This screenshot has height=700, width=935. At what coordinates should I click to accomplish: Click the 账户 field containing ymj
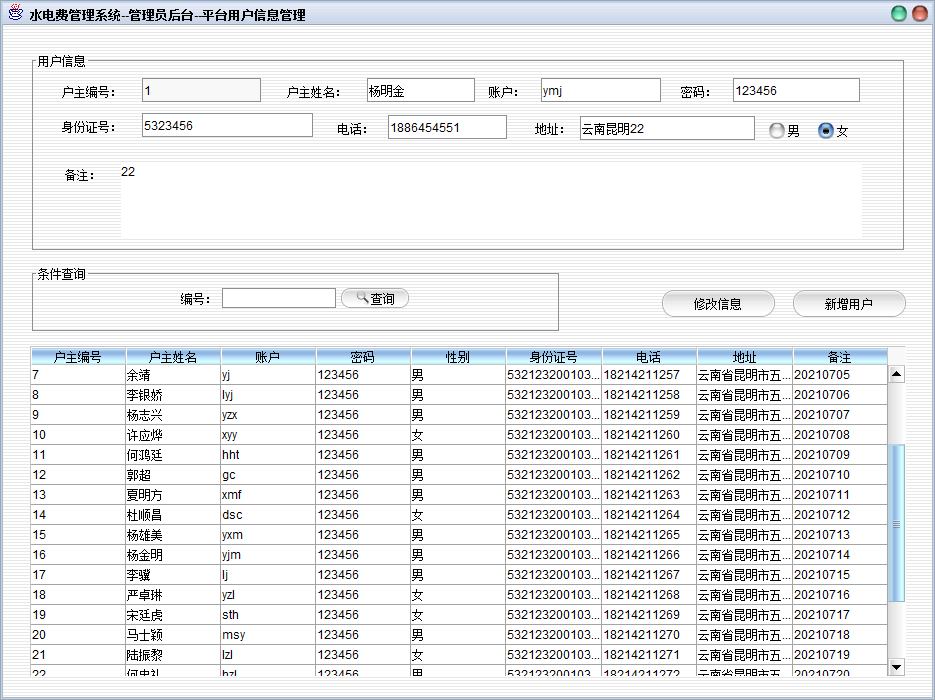coord(601,91)
